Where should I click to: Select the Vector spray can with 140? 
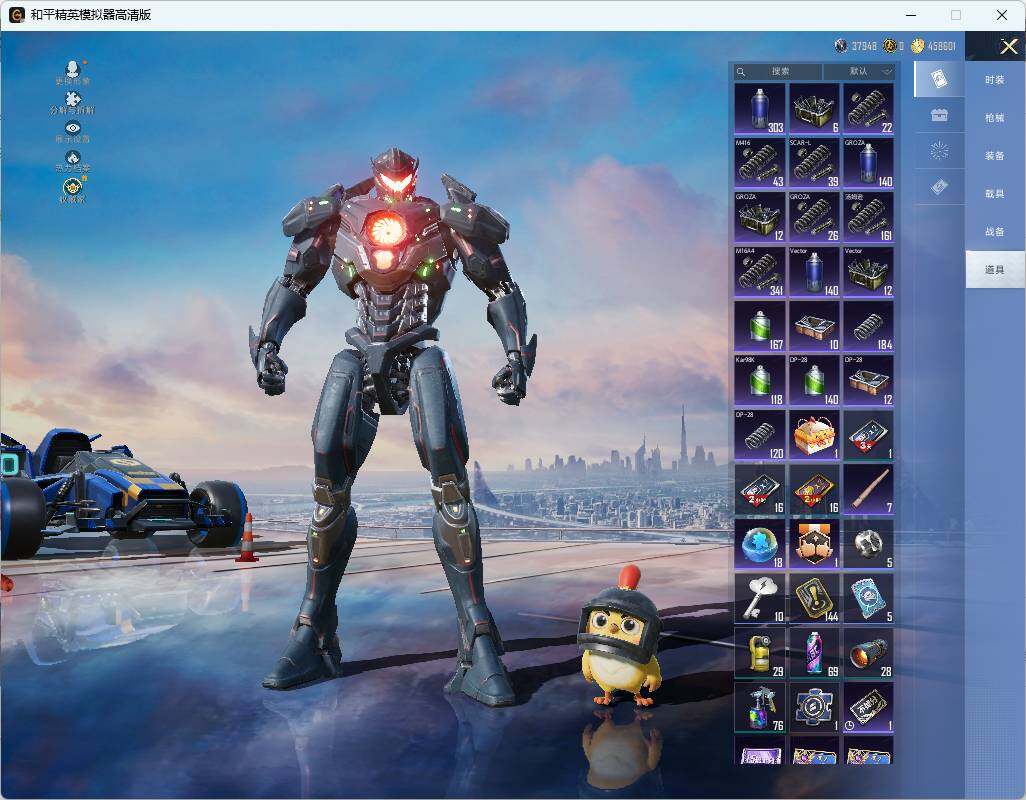(814, 271)
